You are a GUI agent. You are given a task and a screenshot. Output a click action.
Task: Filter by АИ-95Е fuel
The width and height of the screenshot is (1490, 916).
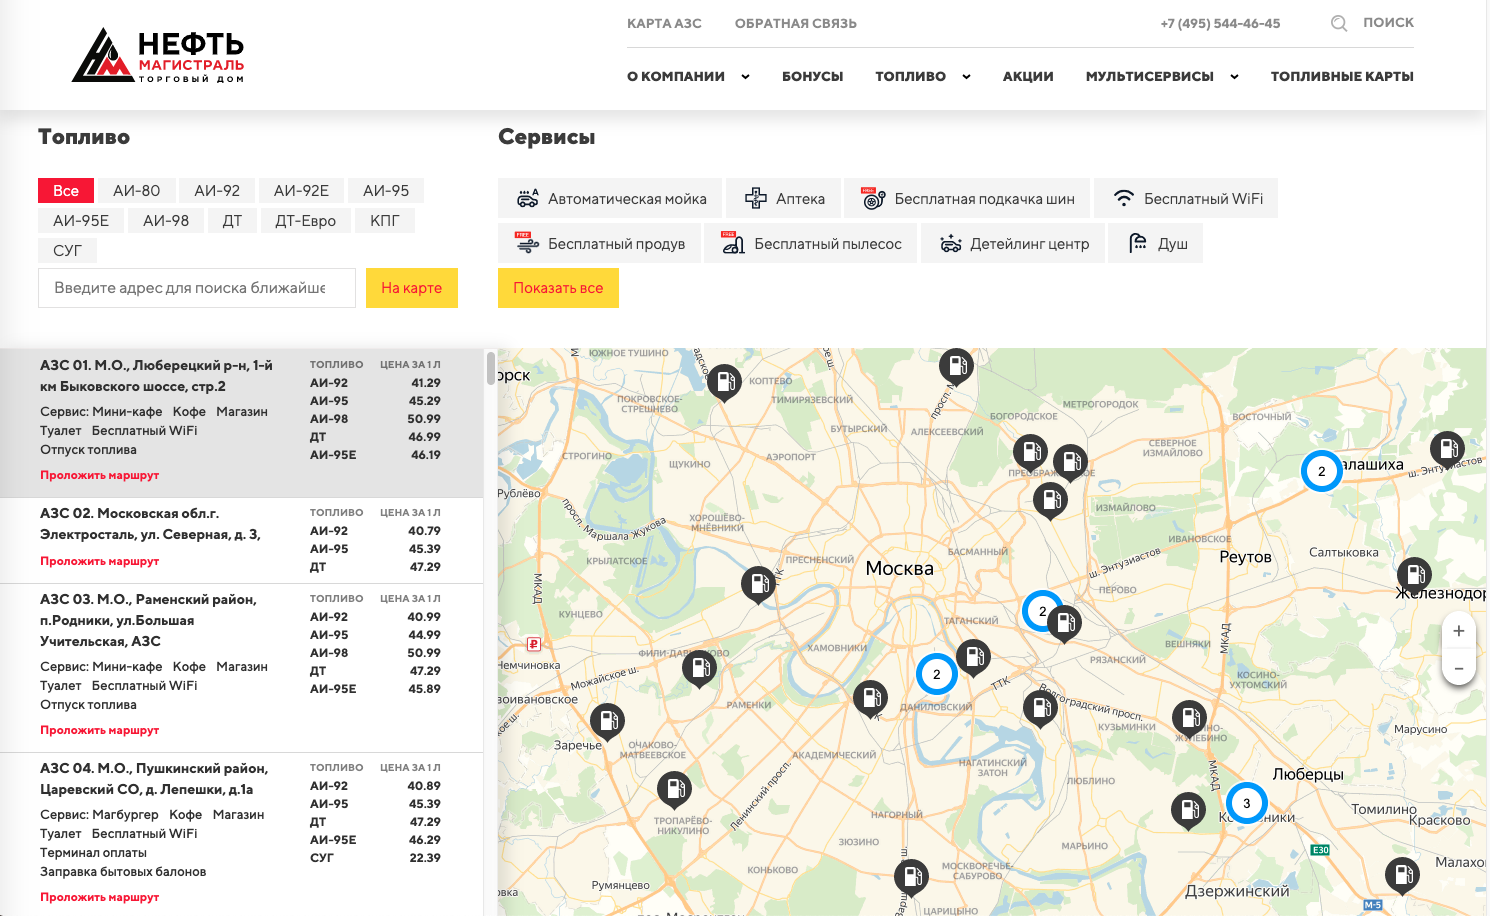point(81,220)
